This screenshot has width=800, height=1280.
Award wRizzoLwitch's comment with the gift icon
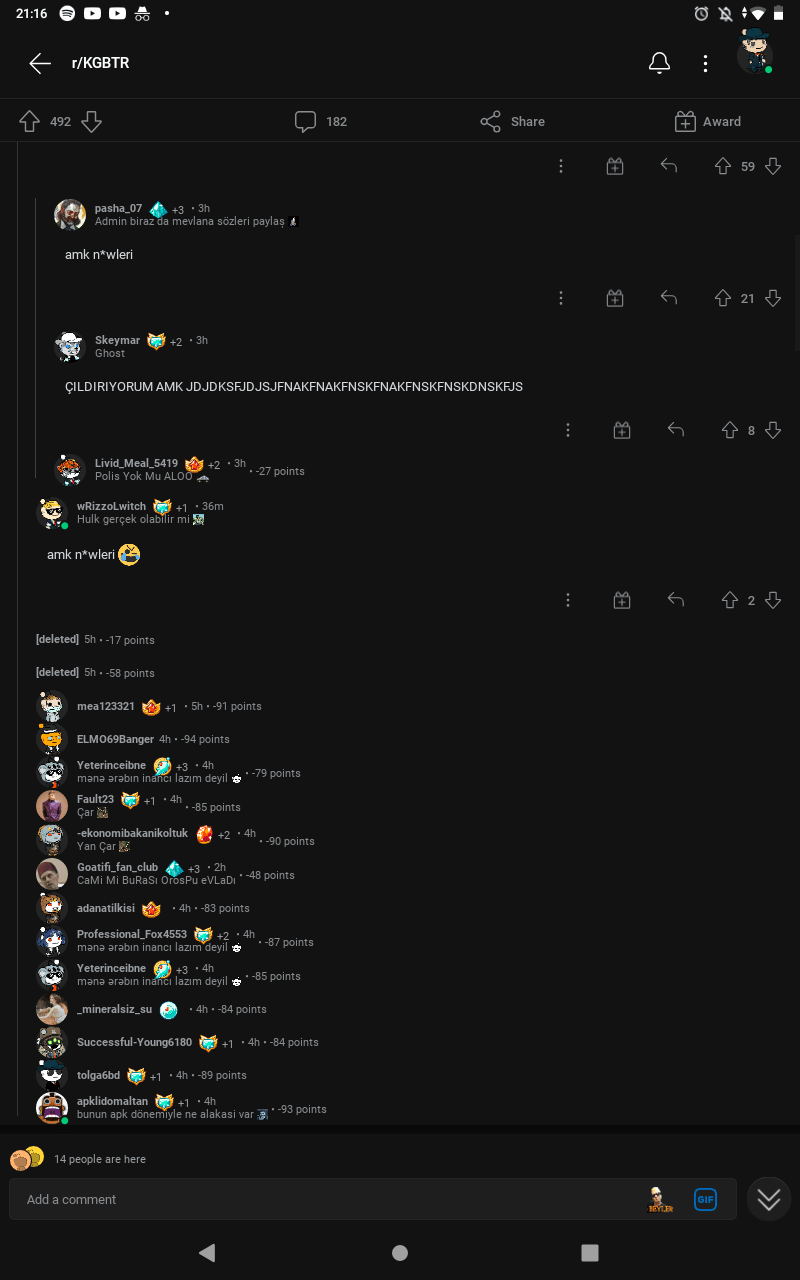point(622,600)
